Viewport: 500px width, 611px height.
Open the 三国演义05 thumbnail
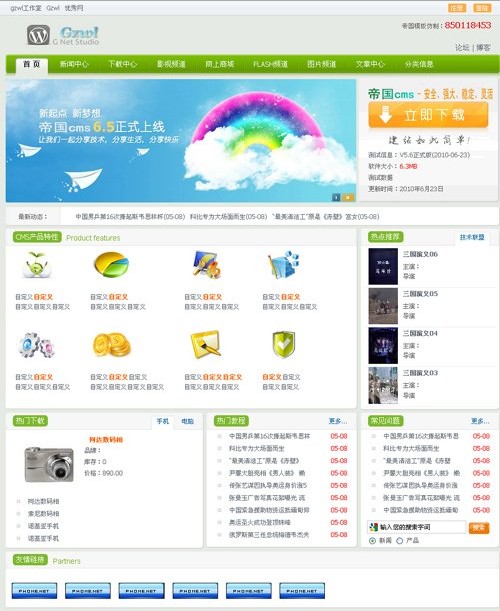383,306
